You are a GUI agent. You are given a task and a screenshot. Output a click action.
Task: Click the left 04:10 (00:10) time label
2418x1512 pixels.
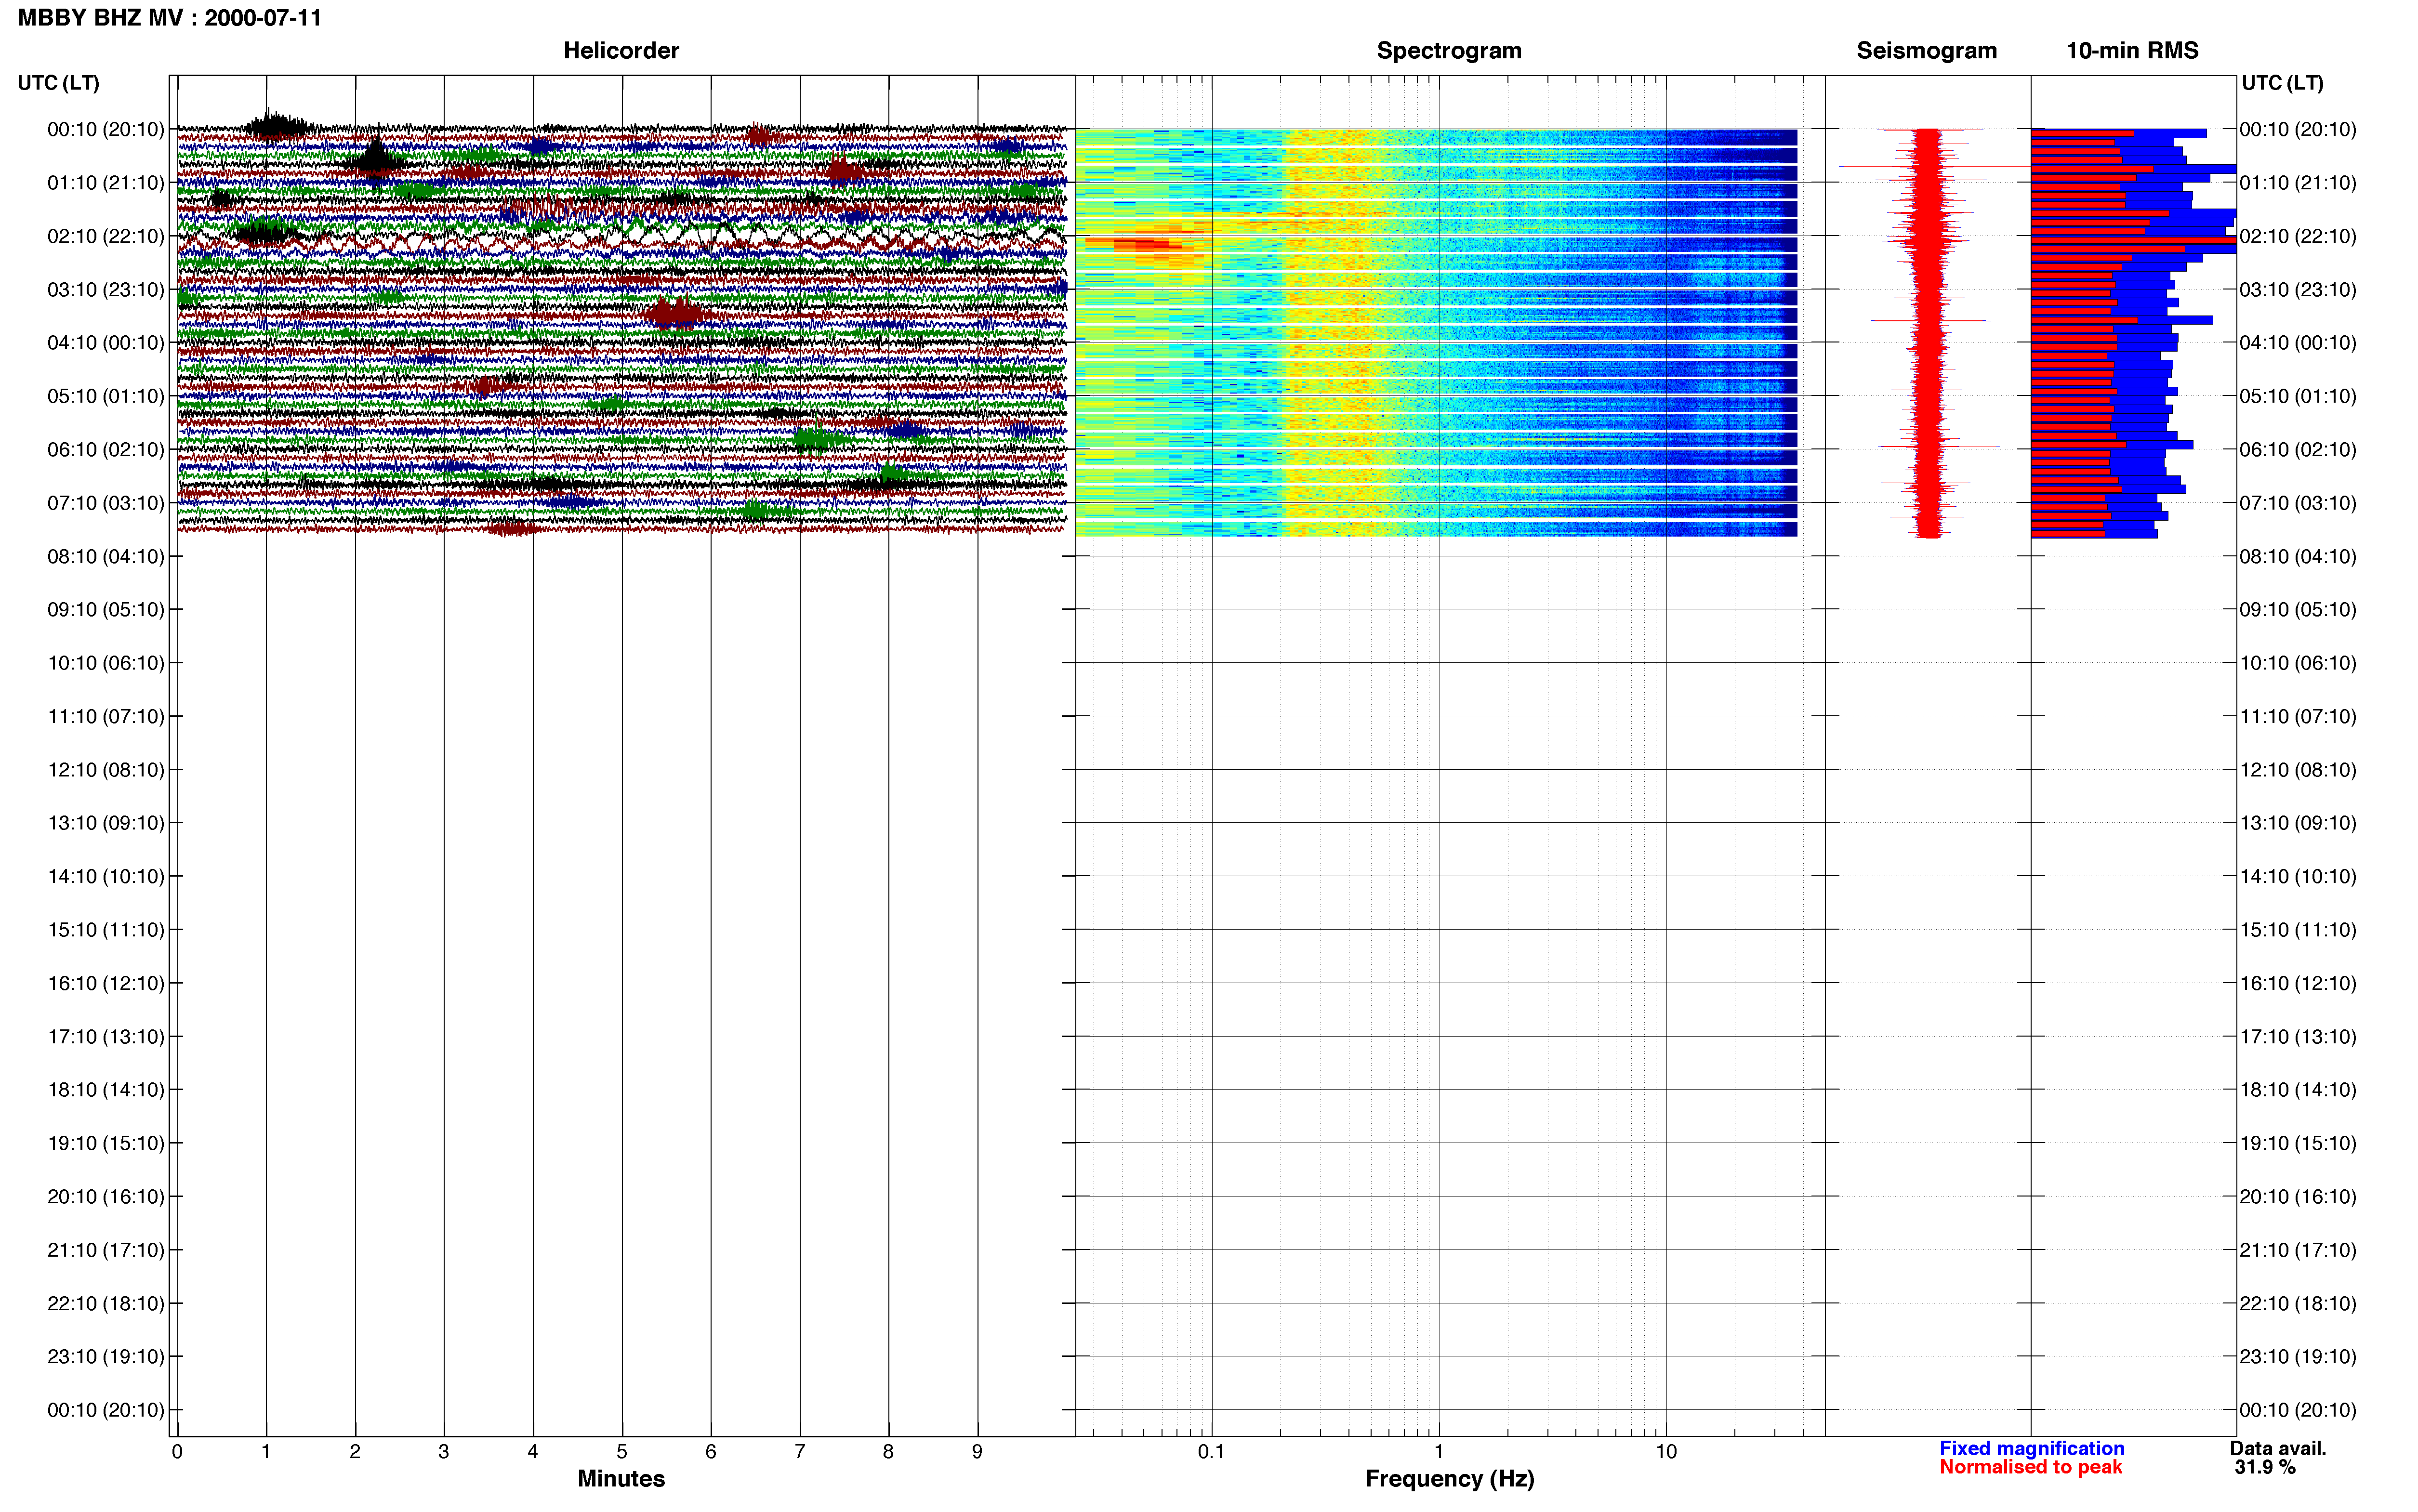tap(106, 343)
